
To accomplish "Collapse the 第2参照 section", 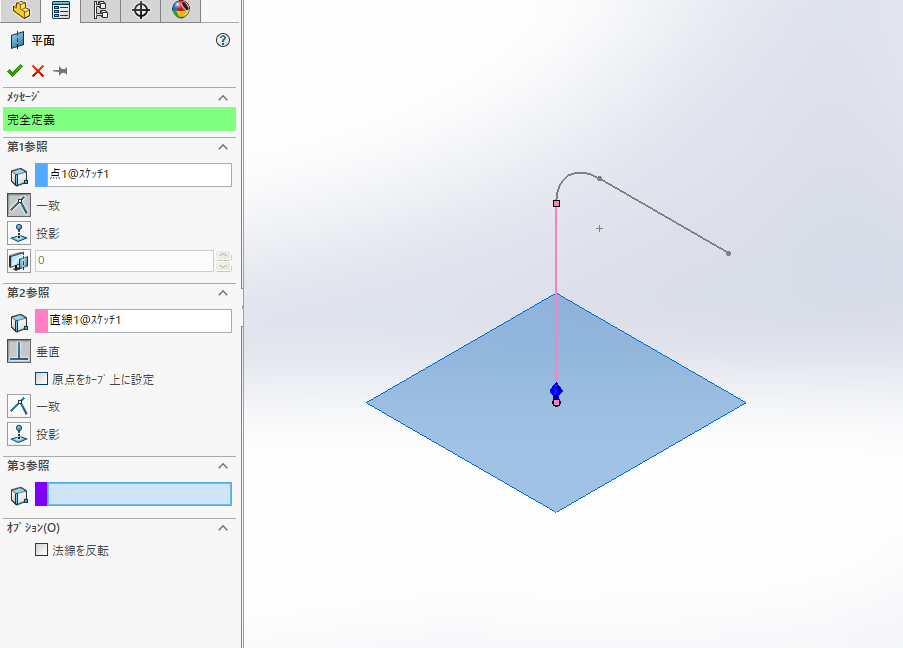I will [223, 293].
